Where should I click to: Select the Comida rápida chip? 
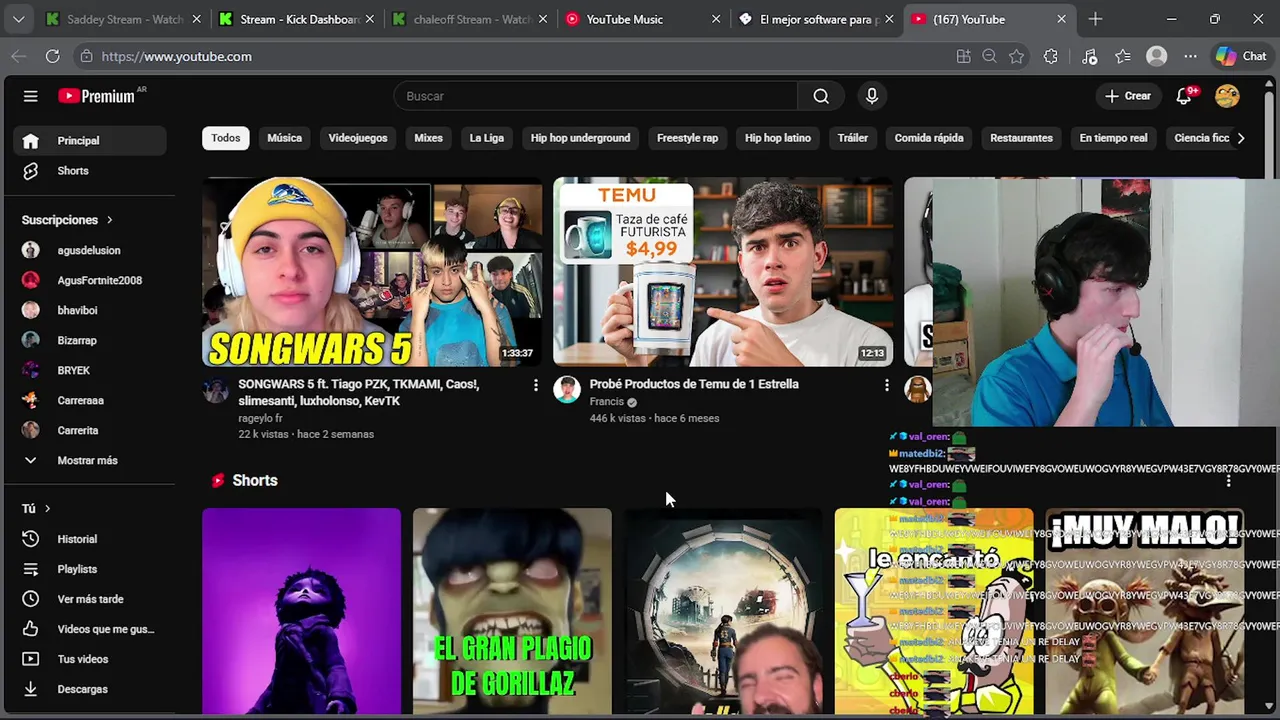[x=929, y=138]
